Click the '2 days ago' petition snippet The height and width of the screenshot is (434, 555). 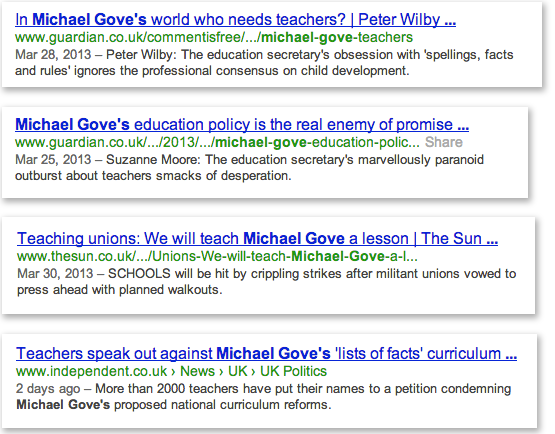point(264,396)
